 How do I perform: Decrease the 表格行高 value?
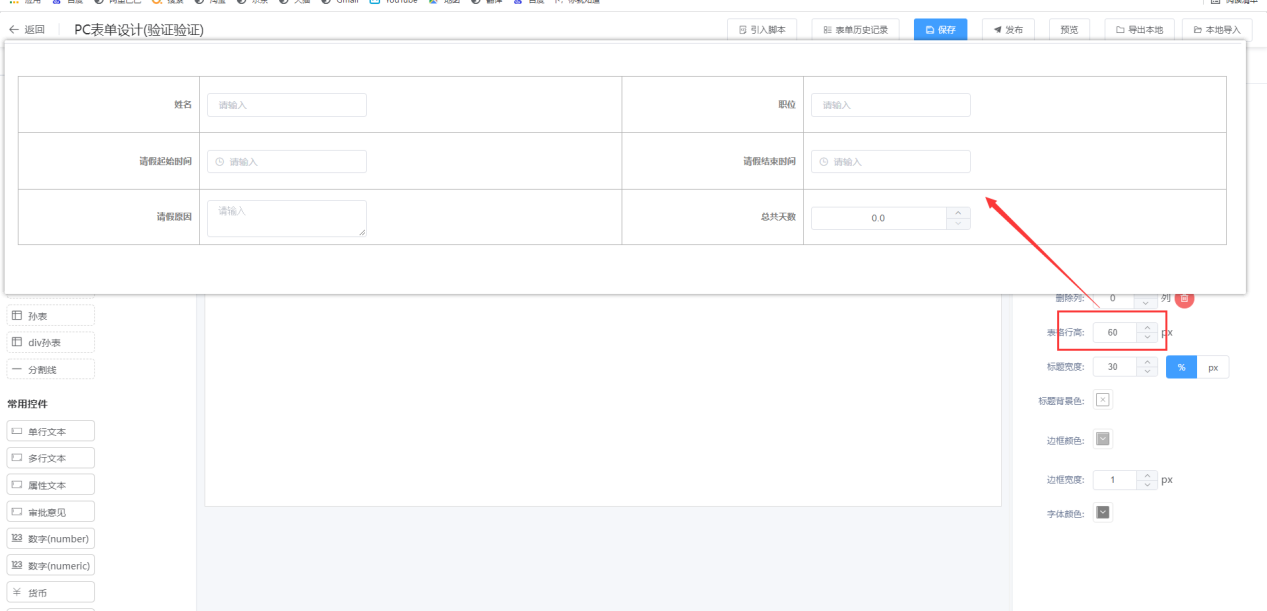[1147, 337]
